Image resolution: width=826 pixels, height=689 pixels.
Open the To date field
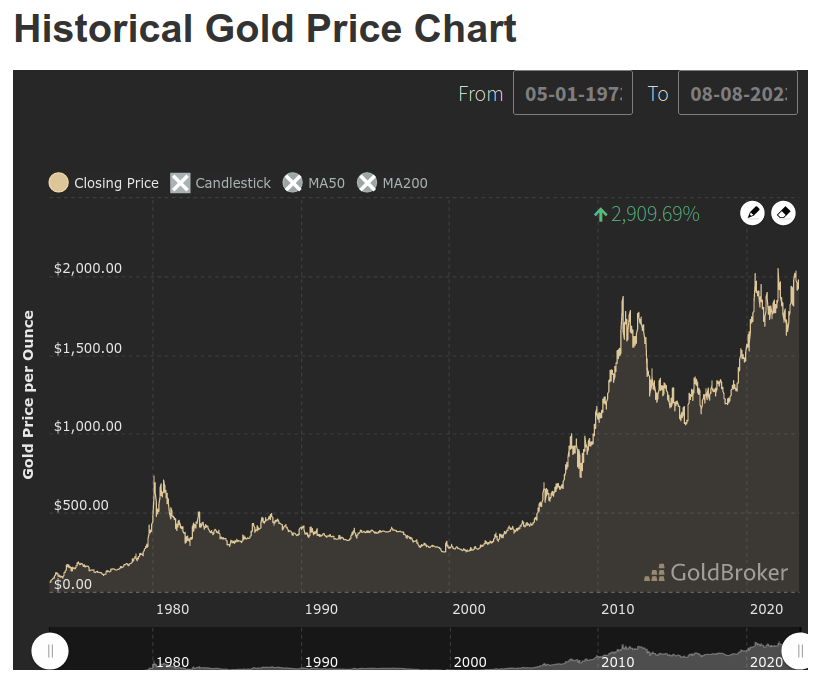tap(738, 94)
